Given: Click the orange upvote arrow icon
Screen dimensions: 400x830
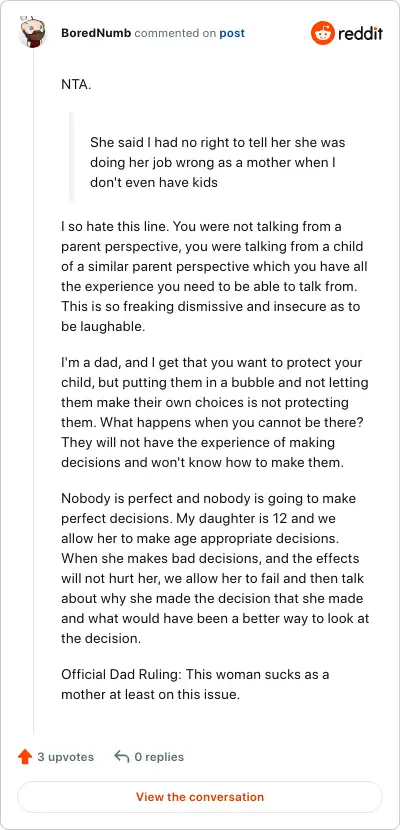Looking at the screenshot, I should (x=25, y=757).
